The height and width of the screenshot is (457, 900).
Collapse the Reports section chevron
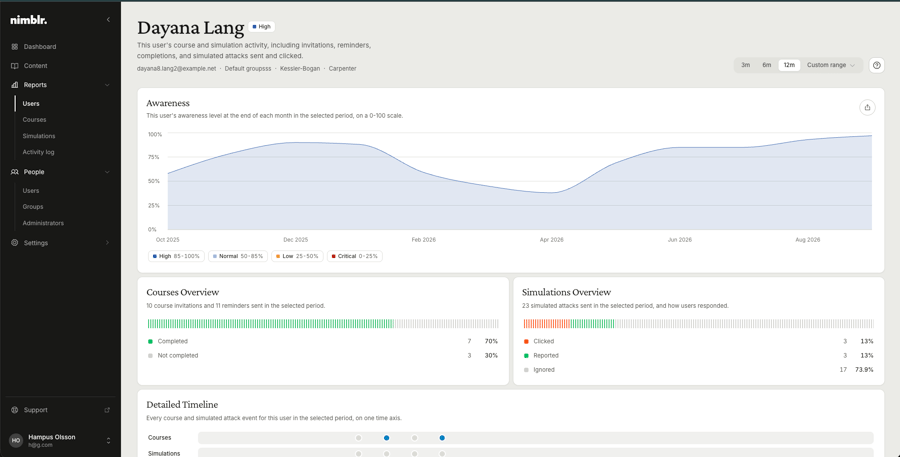(x=107, y=85)
